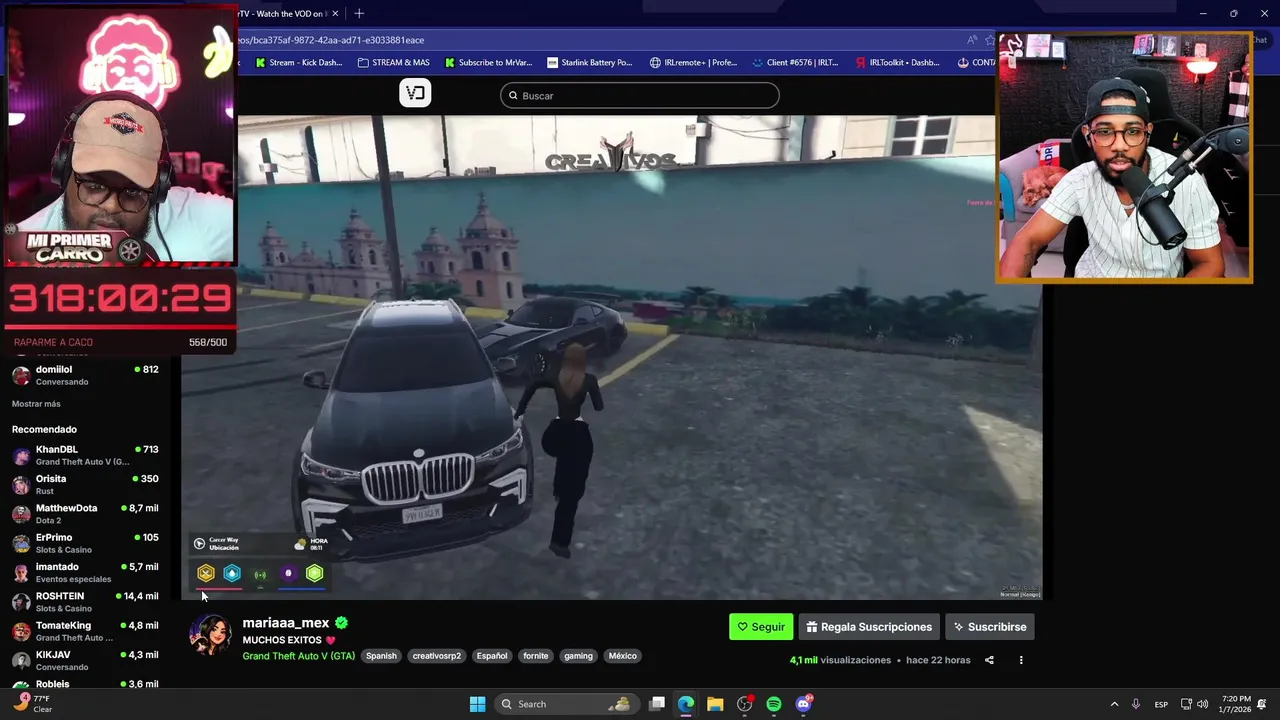Open Microsoft Edge from the taskbar
The width and height of the screenshot is (1280, 720).
[x=686, y=704]
